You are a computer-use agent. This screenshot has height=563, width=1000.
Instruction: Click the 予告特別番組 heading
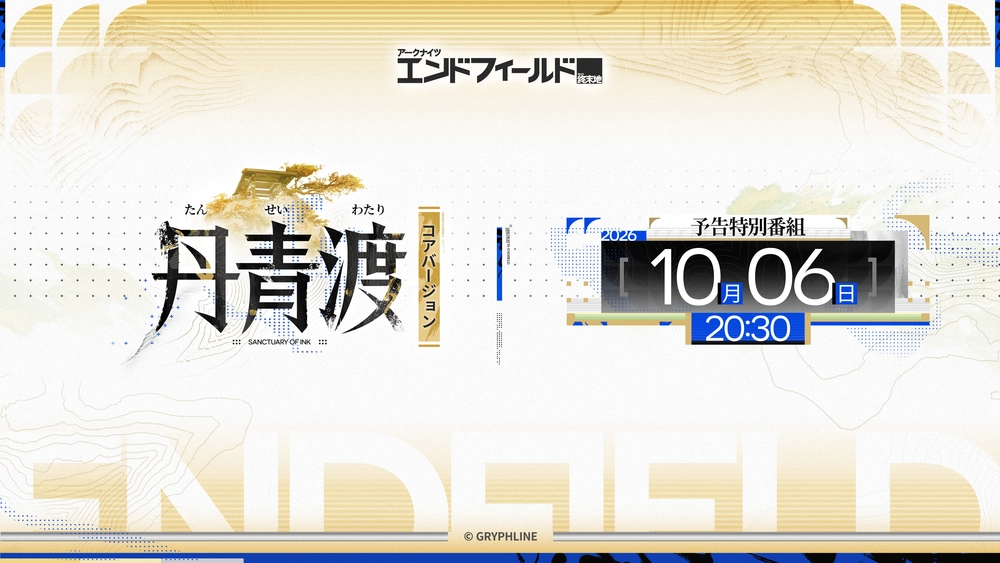748,226
